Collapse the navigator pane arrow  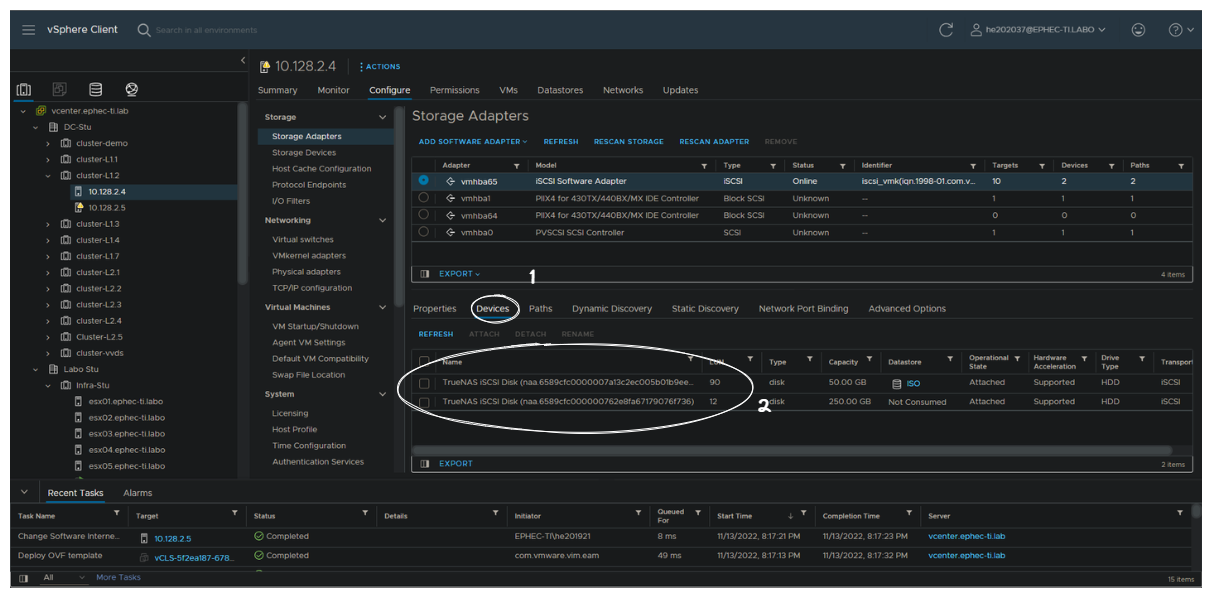[242, 61]
